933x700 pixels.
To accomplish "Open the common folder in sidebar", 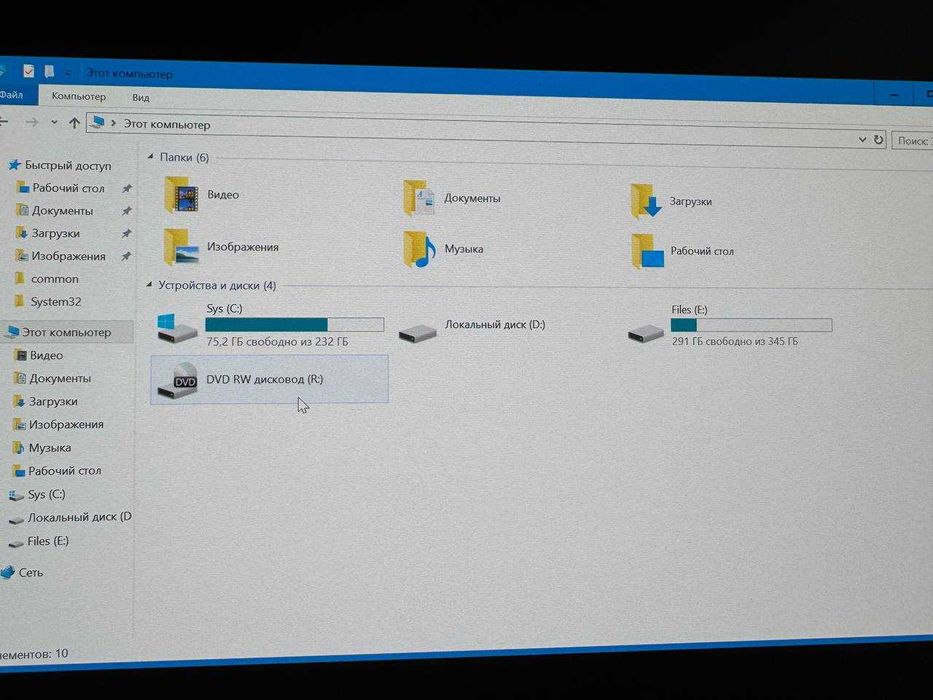I will point(55,279).
